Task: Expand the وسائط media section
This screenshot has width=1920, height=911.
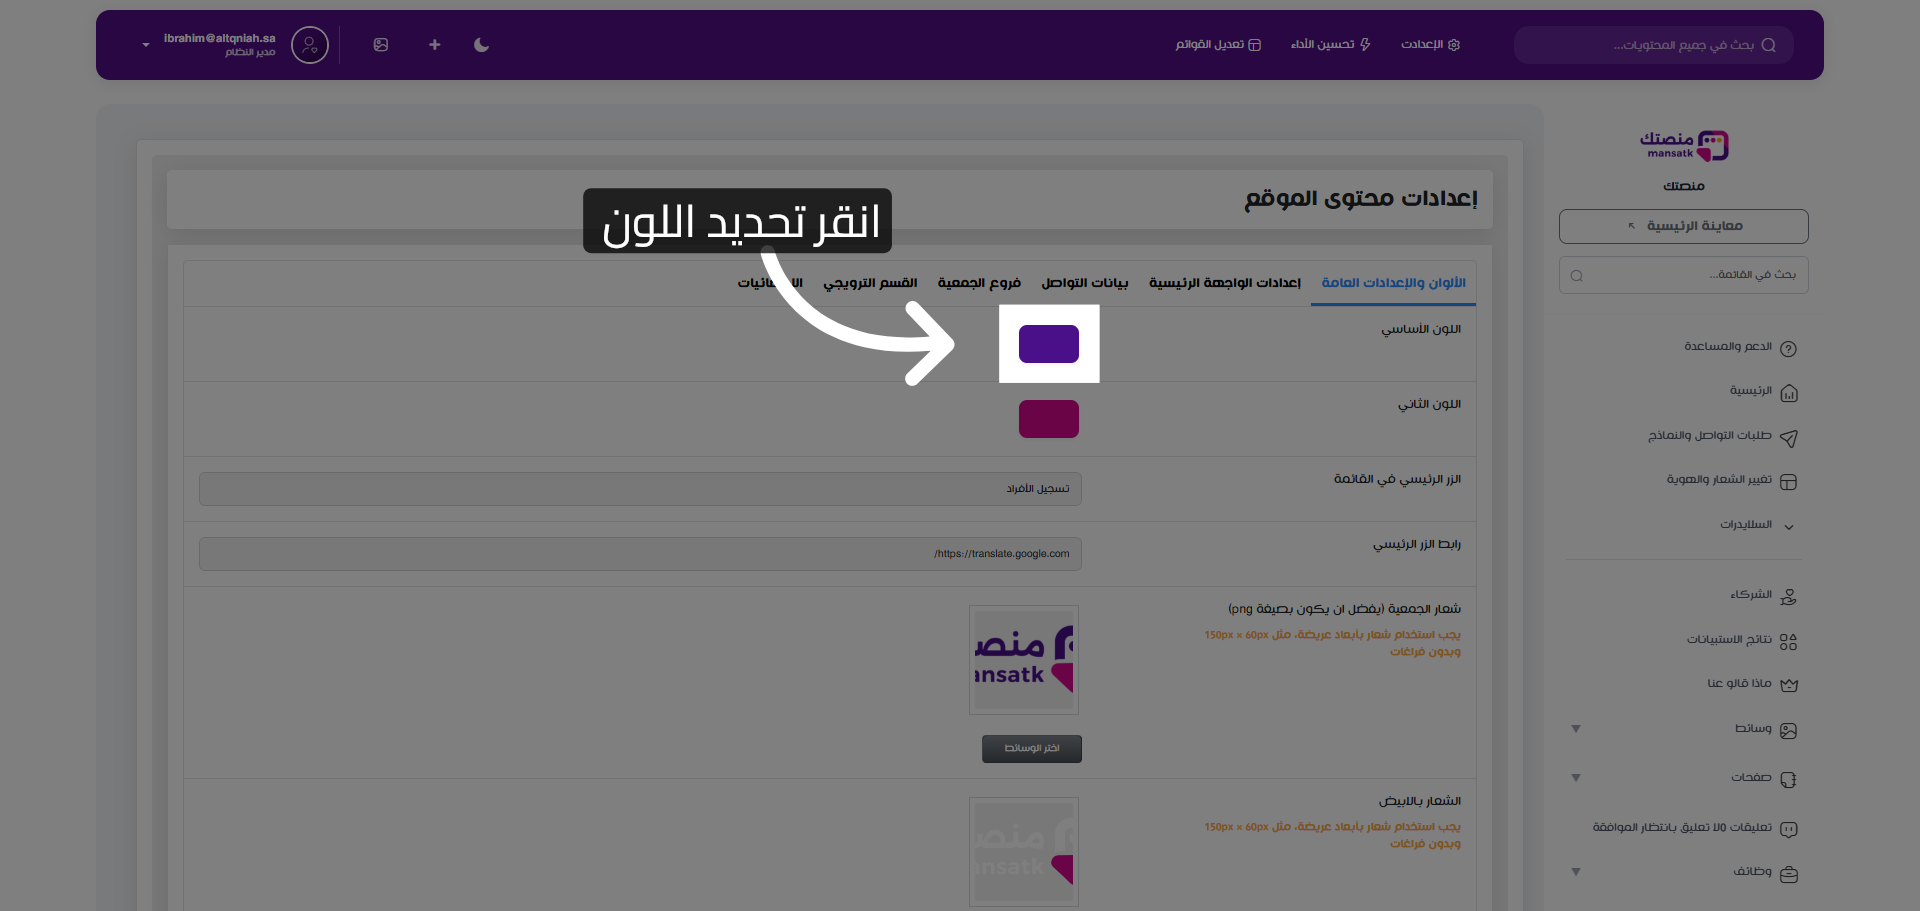Action: [1575, 729]
